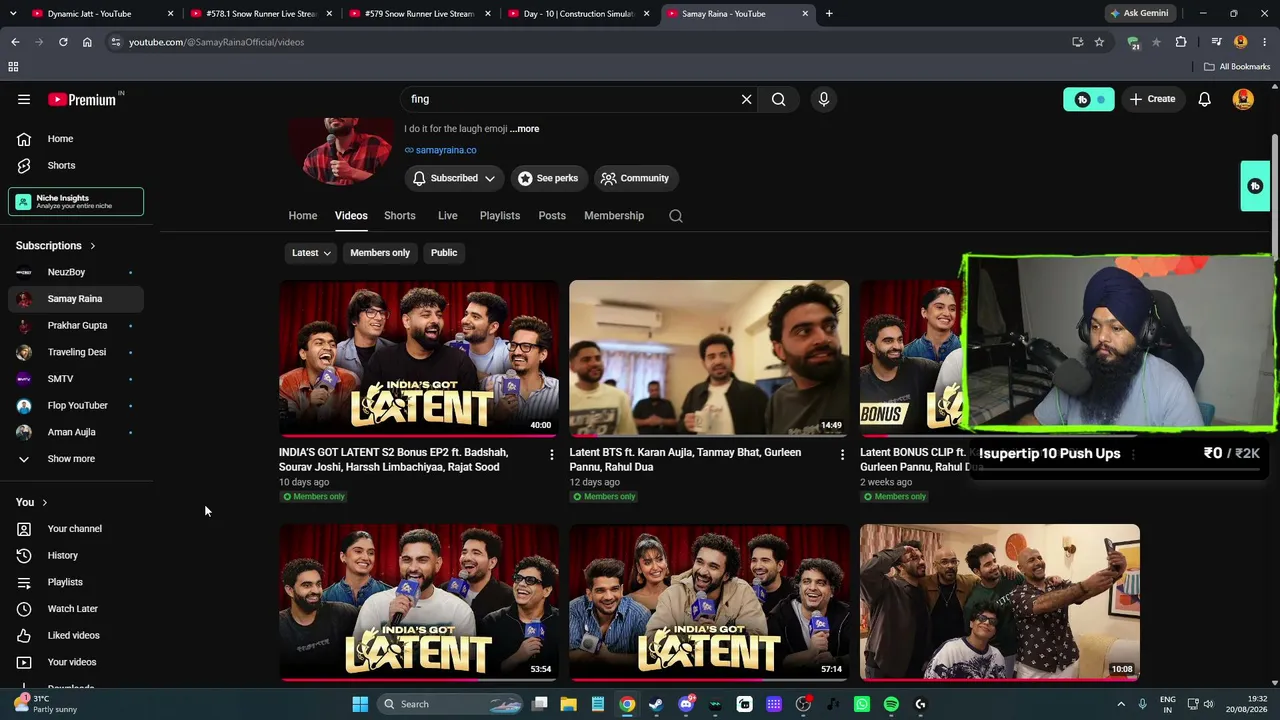Expand the channel description with more
Image resolution: width=1280 pixels, height=720 pixels.
click(x=525, y=129)
